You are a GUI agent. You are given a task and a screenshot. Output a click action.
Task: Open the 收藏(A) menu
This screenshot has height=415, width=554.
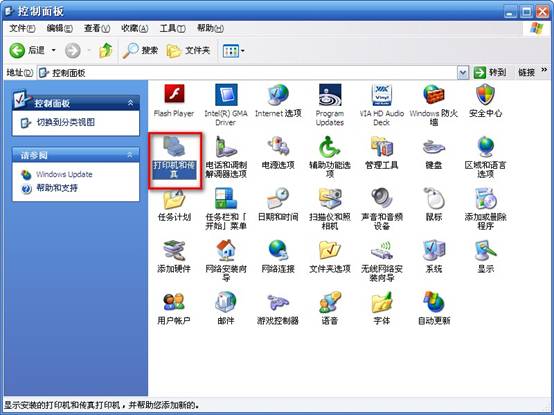135,28
